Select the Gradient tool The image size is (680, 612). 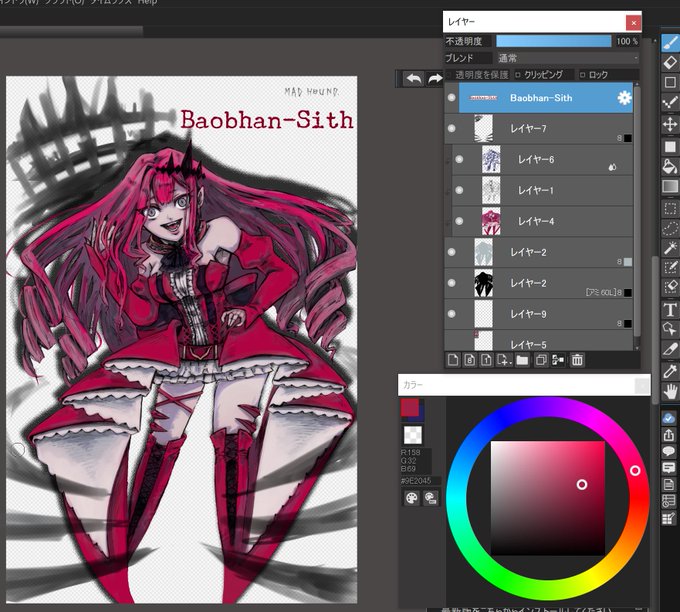click(670, 187)
